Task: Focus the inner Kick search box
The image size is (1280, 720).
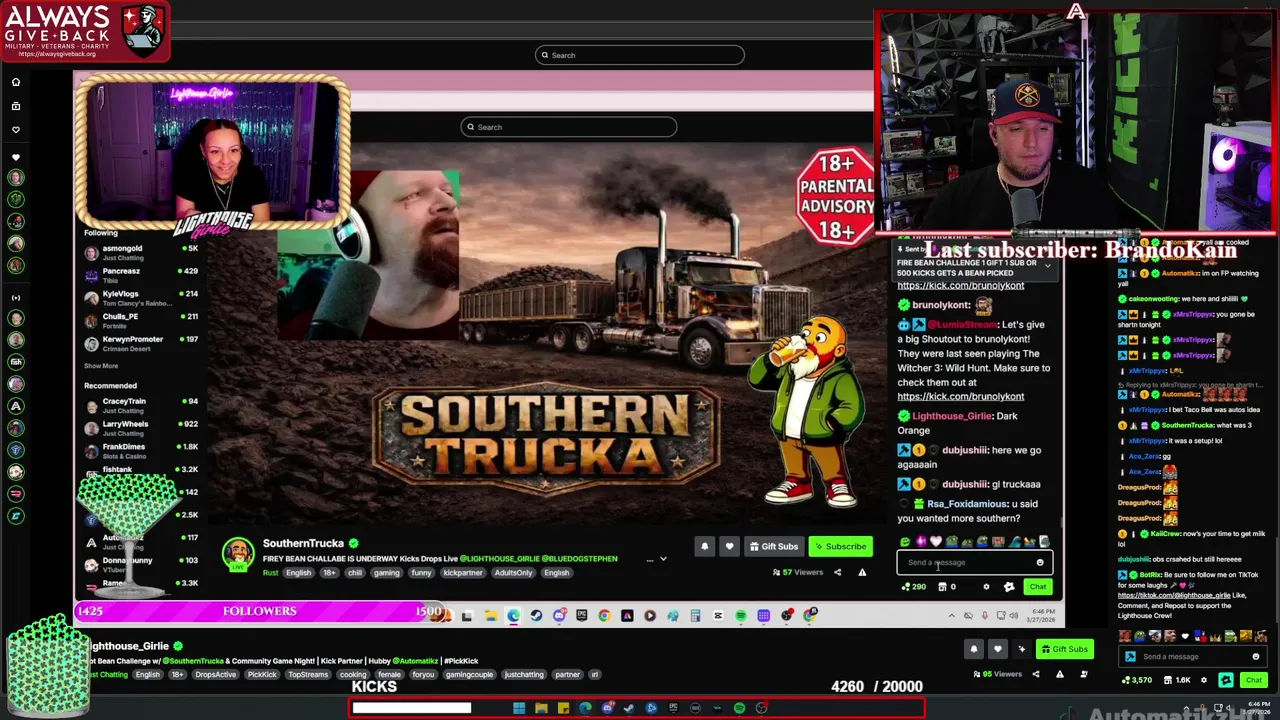Action: click(x=568, y=127)
